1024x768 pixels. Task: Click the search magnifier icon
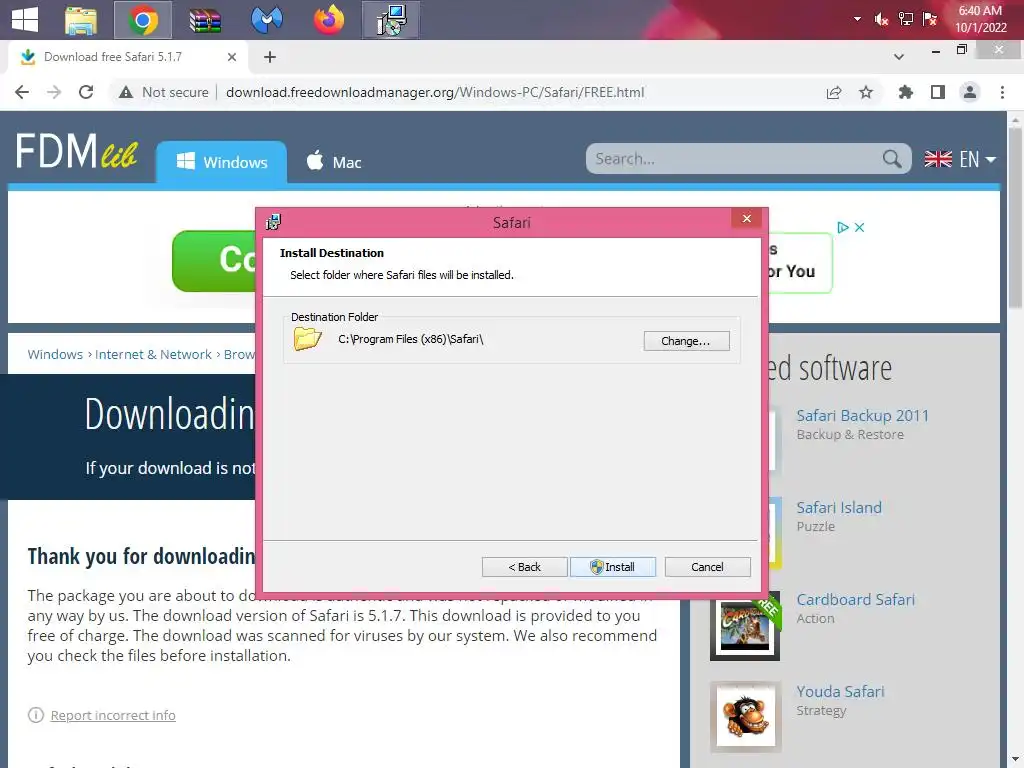[892, 159]
